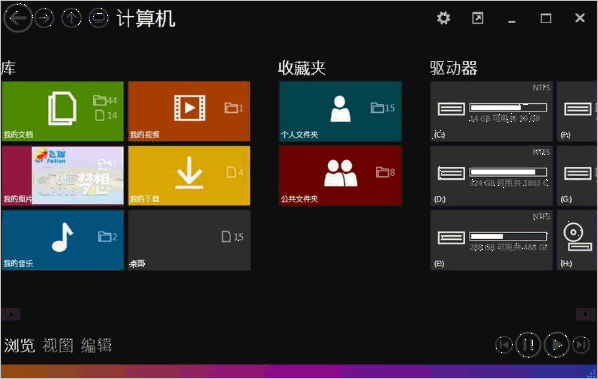The height and width of the screenshot is (379, 598).
Task: Open settings with the gear icon
Action: [x=443, y=18]
